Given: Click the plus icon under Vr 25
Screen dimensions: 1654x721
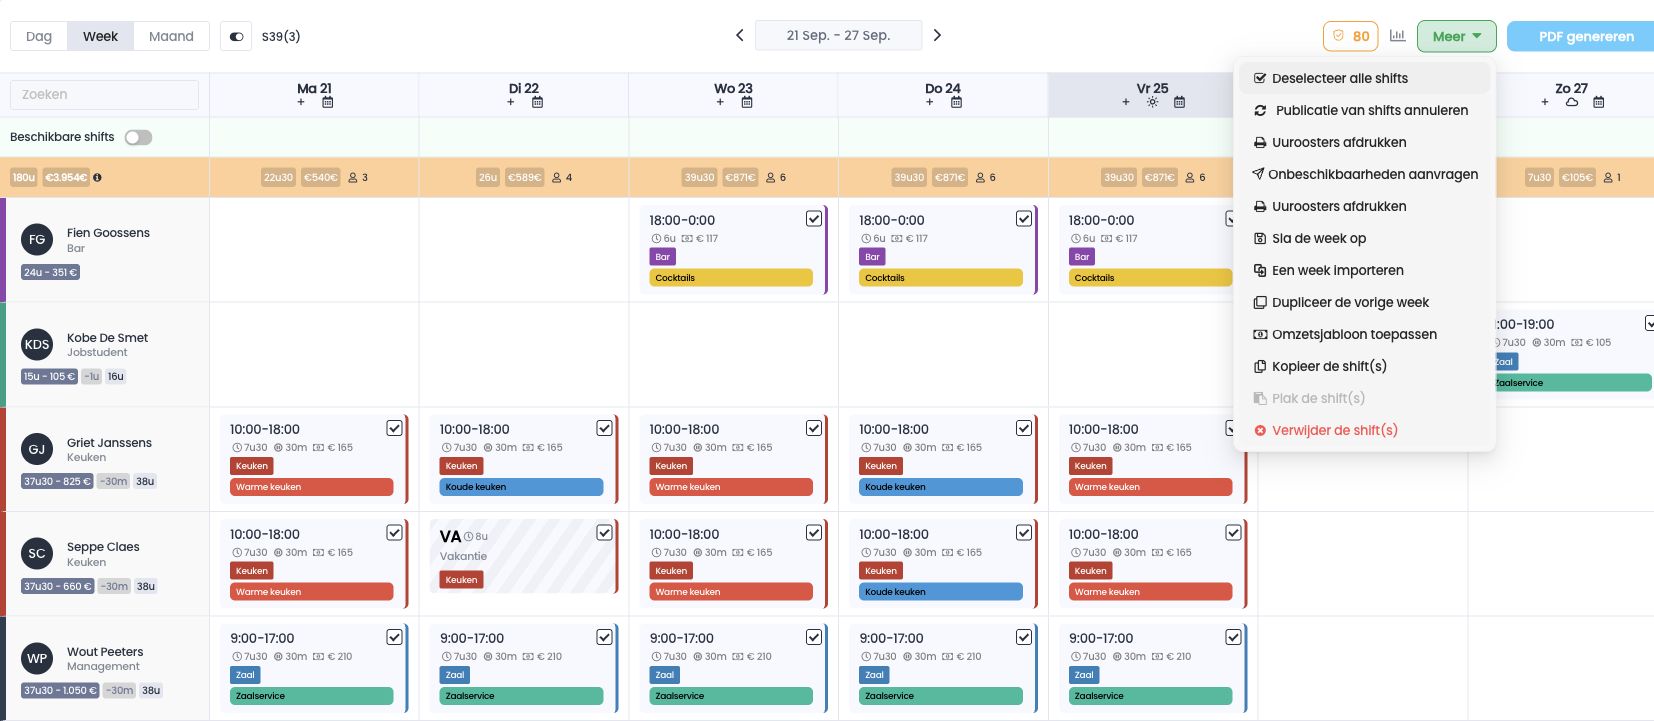Looking at the screenshot, I should pos(1126,102).
